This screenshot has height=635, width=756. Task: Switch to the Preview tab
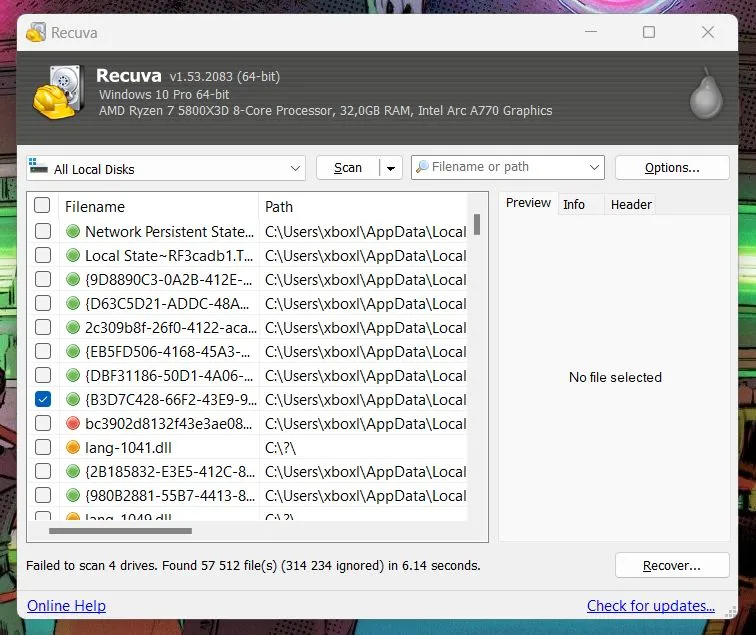(x=528, y=203)
